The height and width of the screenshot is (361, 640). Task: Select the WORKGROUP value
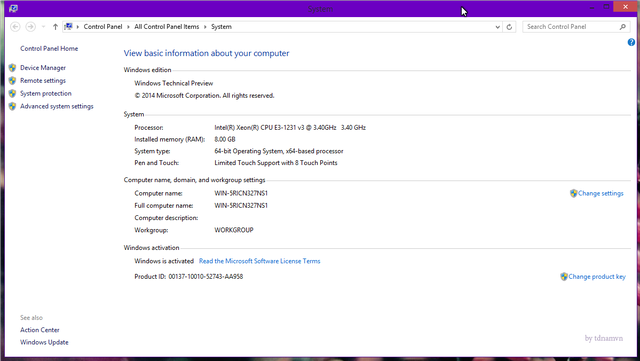[x=234, y=230]
